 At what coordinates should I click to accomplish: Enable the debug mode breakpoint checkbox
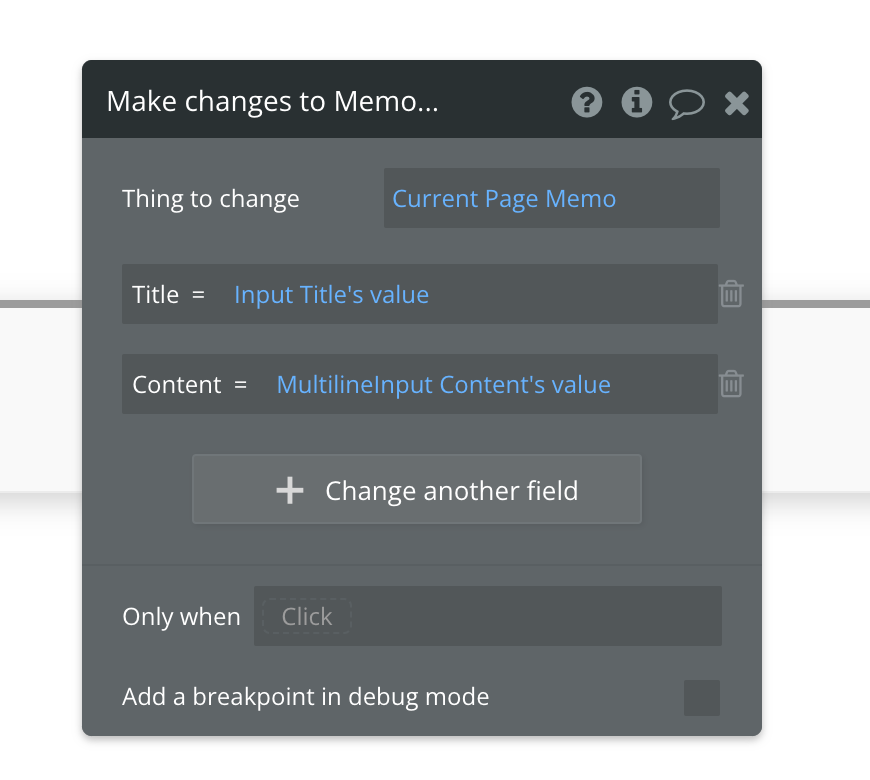(x=702, y=697)
